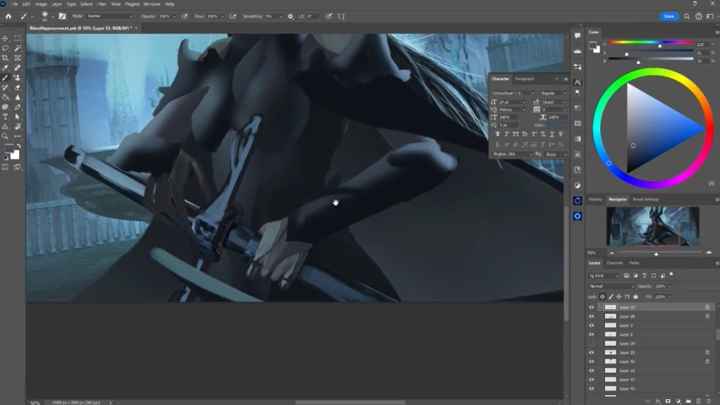Select the Lasso tool
Image resolution: width=720 pixels, height=405 pixels.
[x=5, y=48]
